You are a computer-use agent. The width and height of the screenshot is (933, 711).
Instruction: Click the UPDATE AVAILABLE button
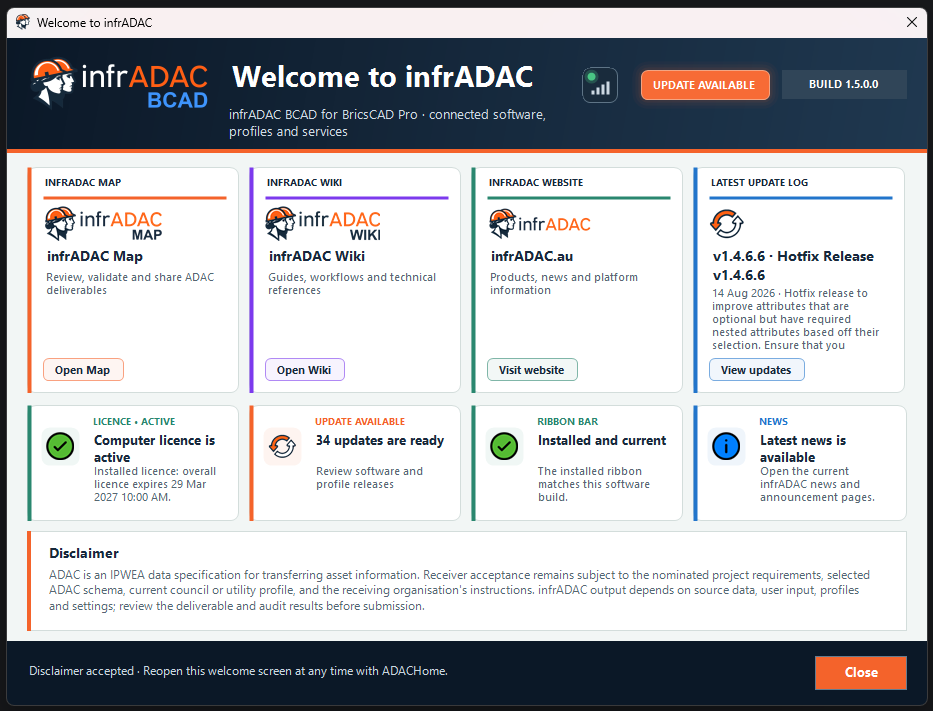coord(705,85)
